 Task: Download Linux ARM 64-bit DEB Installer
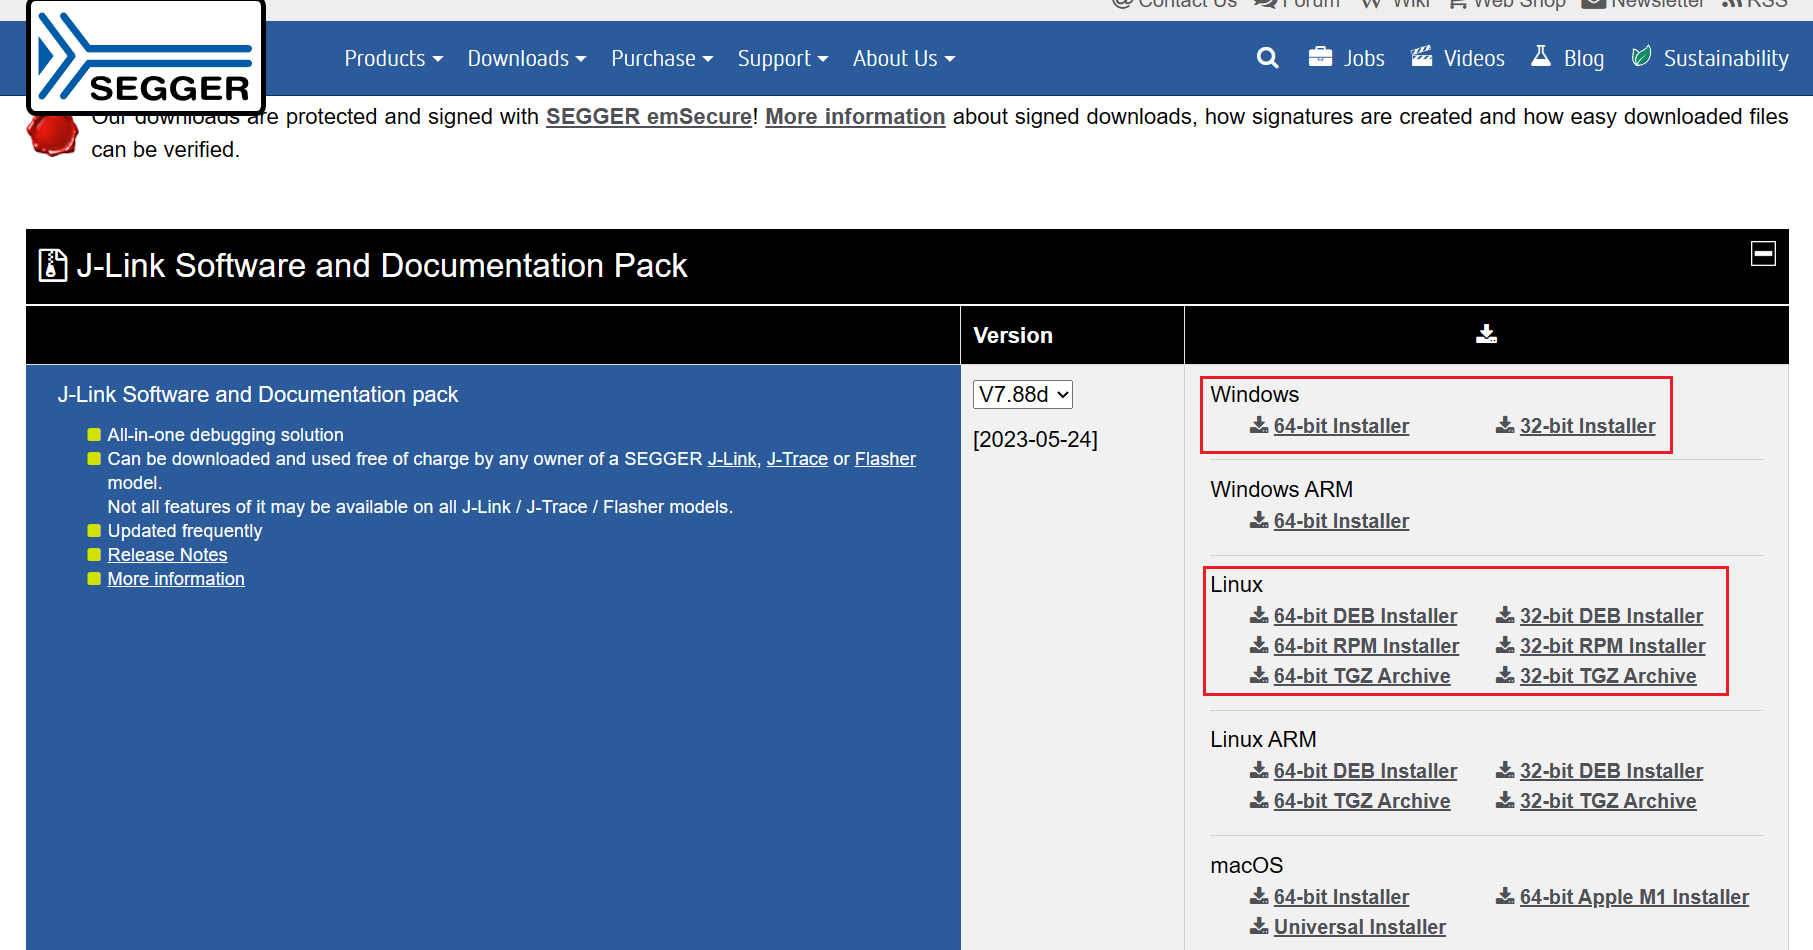click(x=1365, y=771)
